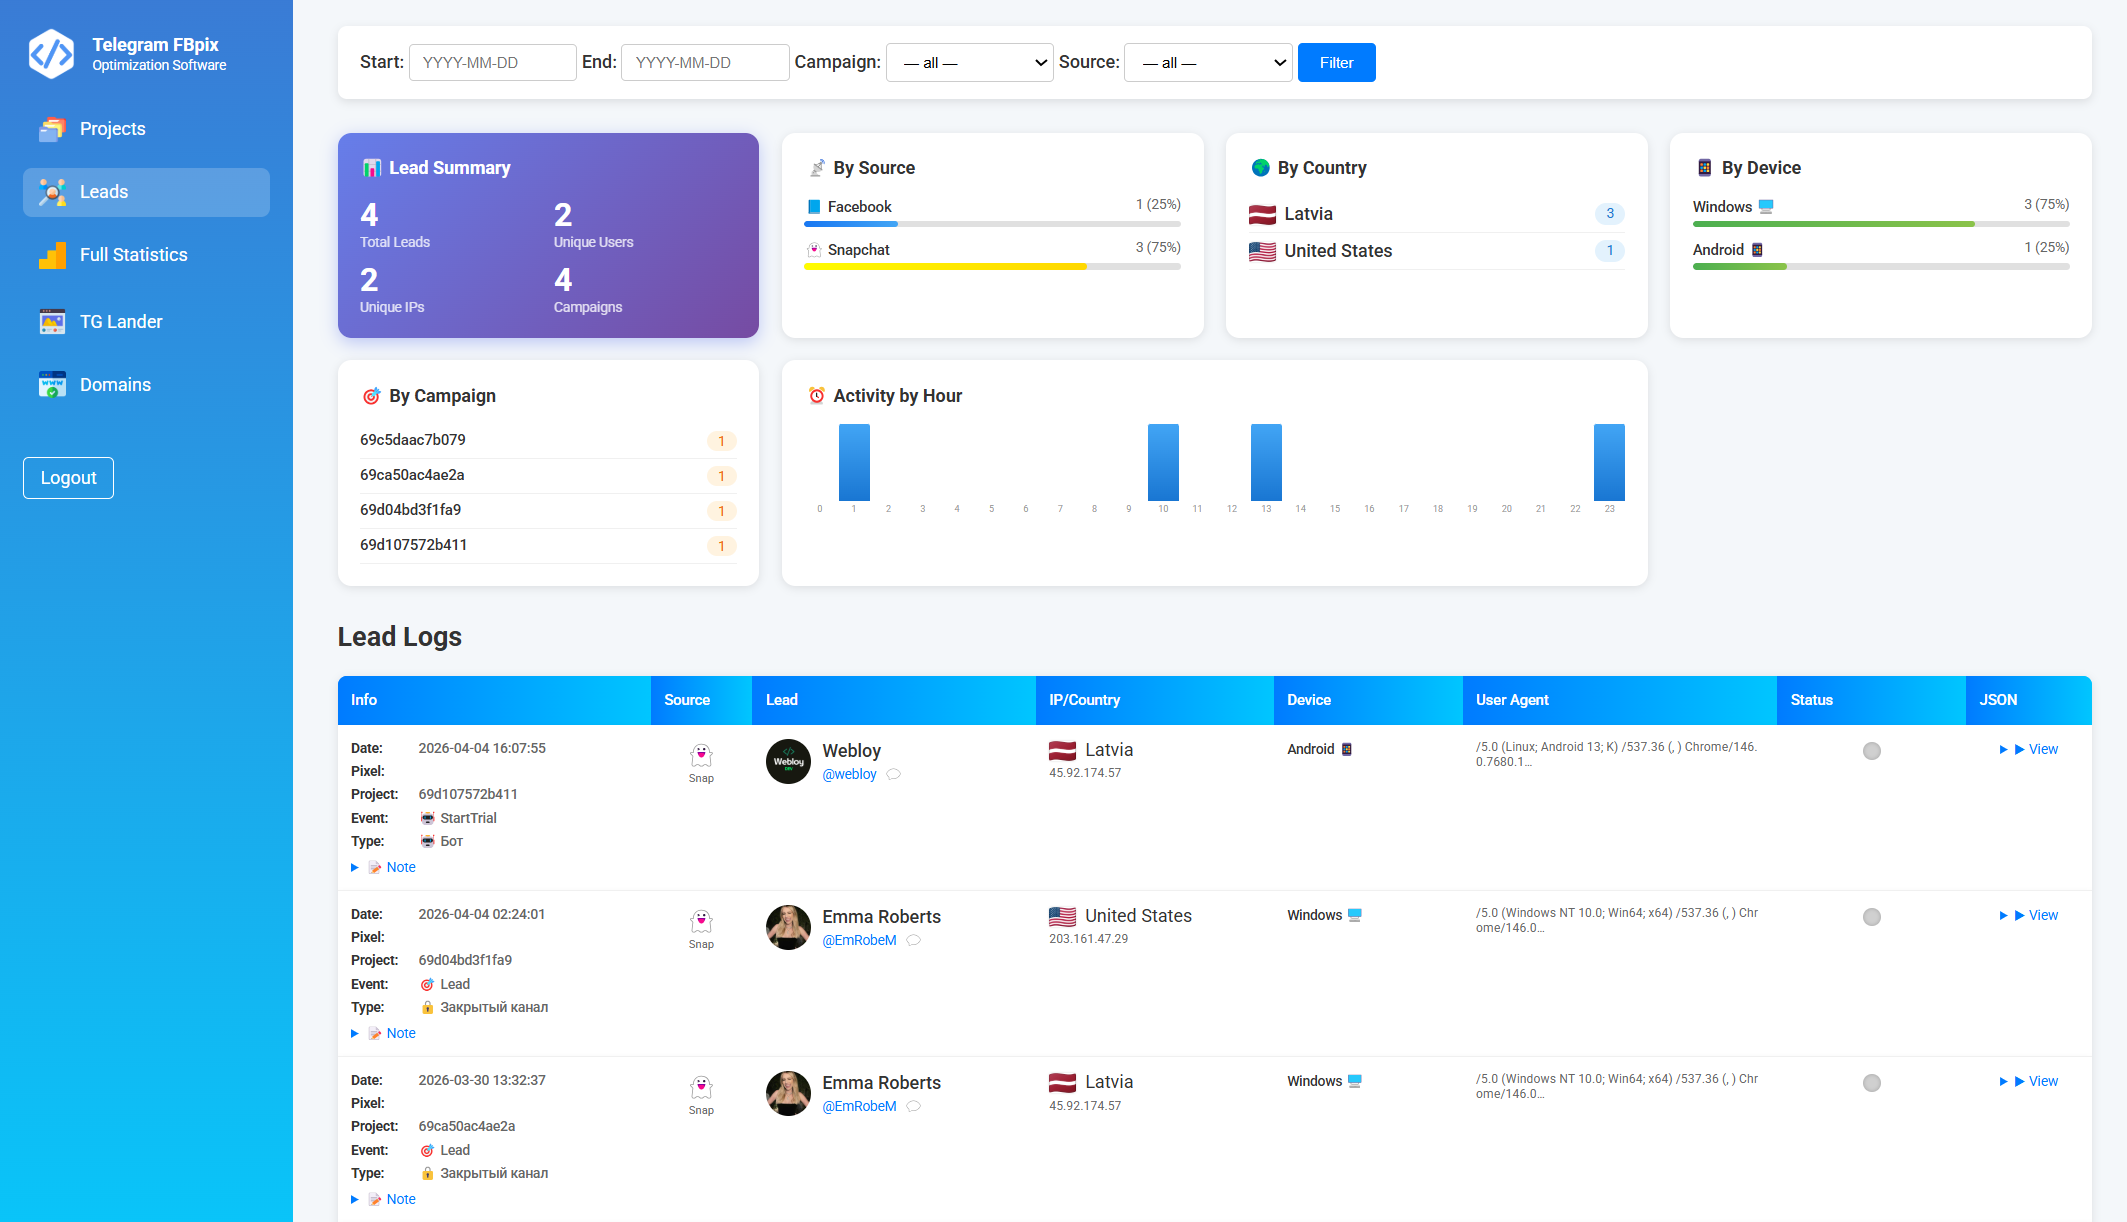
Task: Click the Projects sidebar icon
Action: click(52, 129)
